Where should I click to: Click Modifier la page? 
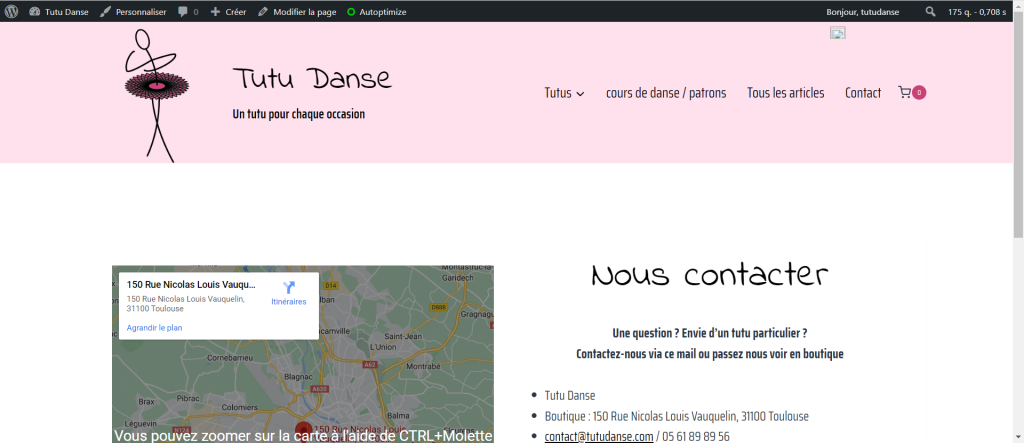tap(297, 12)
